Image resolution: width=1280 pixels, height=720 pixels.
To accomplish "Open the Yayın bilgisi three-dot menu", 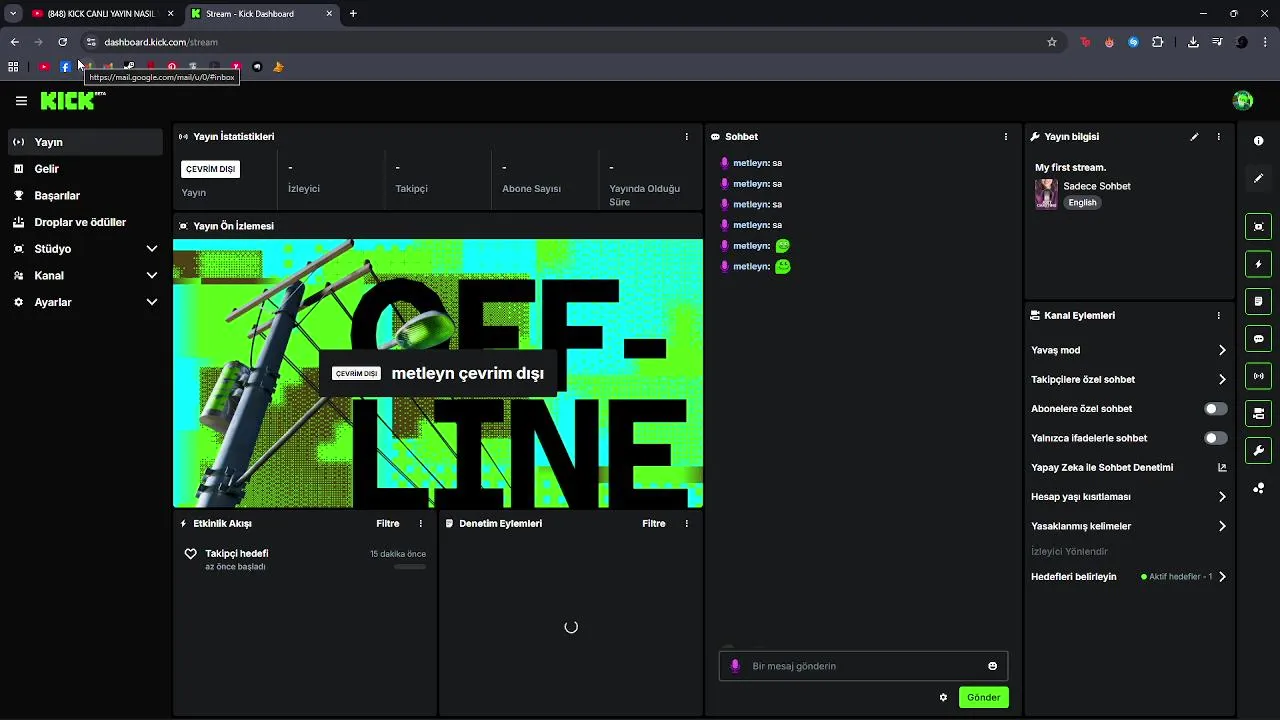I will coord(1218,137).
